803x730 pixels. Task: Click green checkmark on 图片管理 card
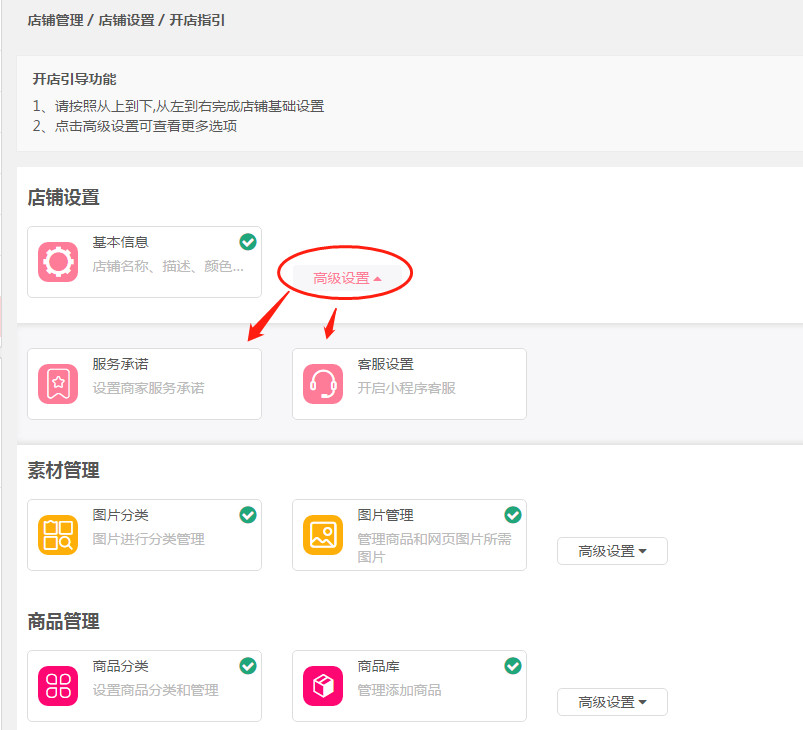(x=513, y=515)
